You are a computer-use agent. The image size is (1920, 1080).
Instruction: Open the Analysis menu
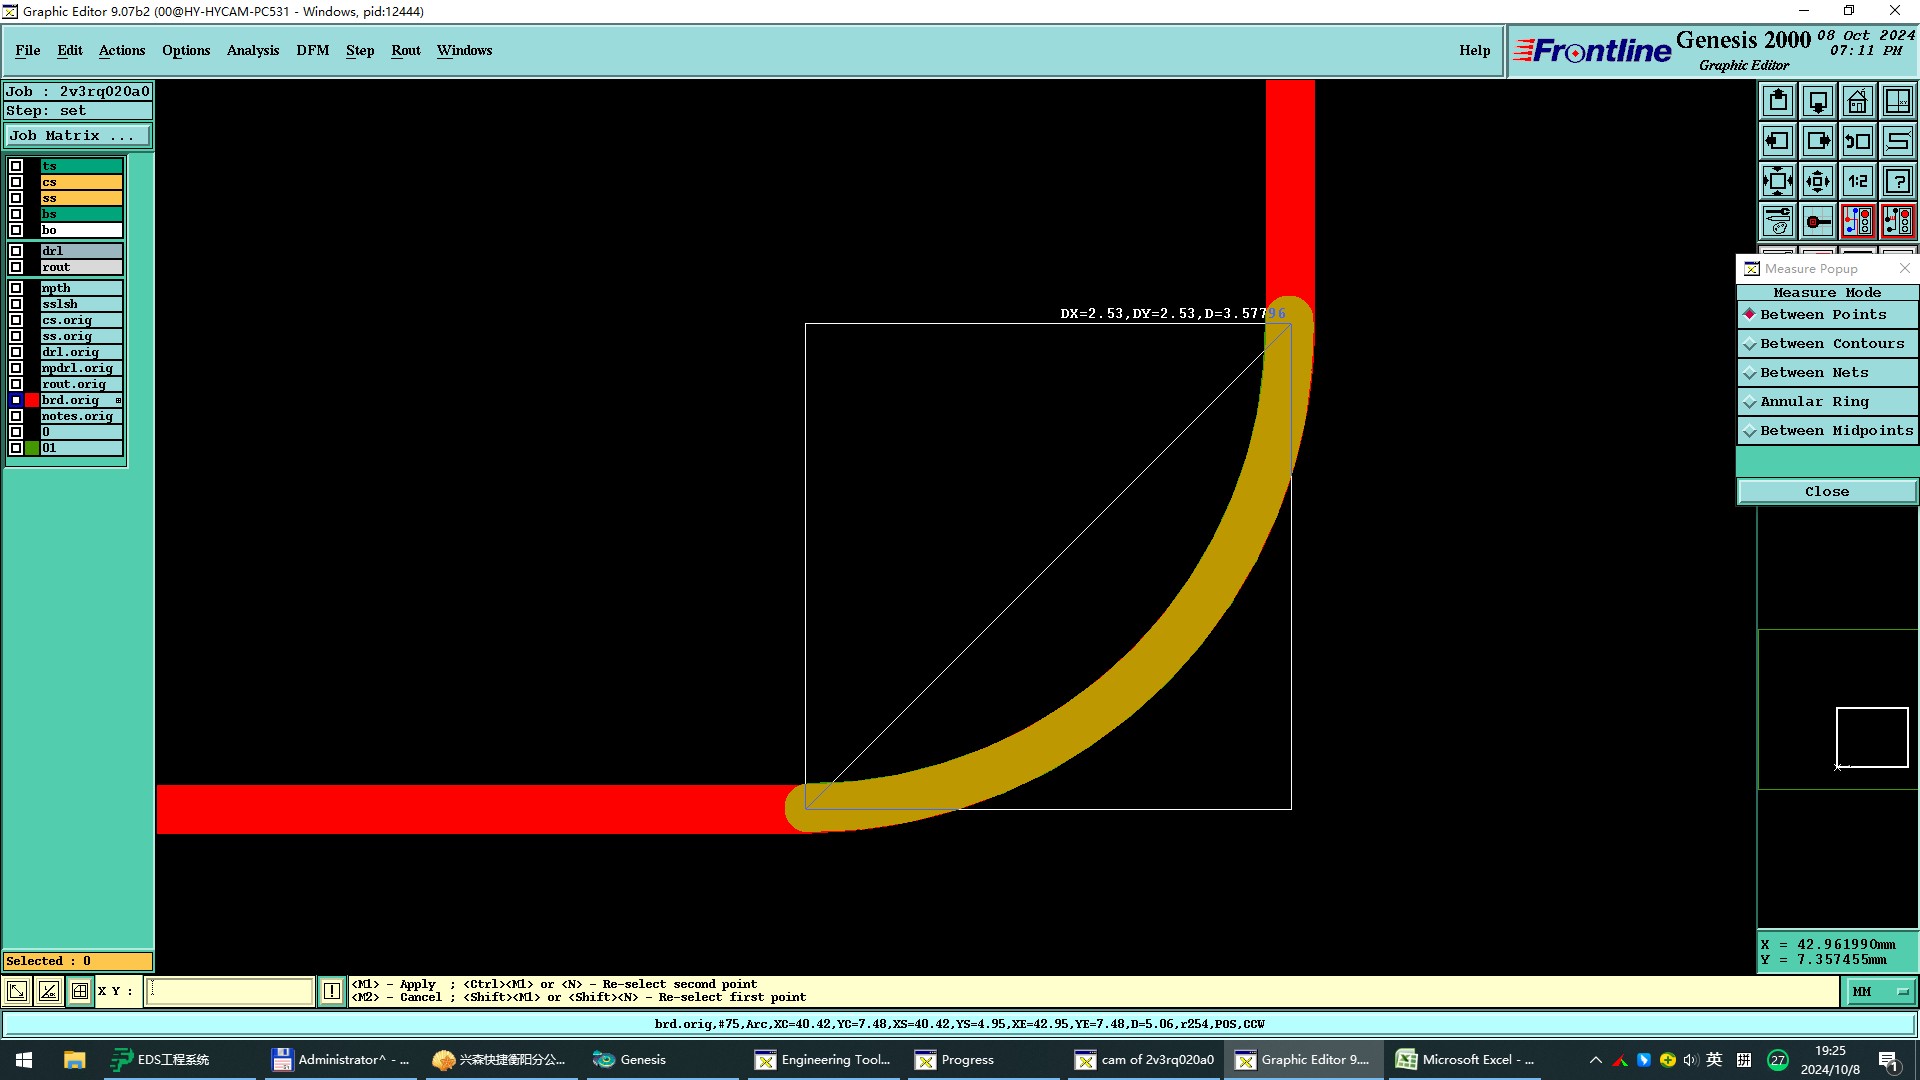pyautogui.click(x=252, y=50)
